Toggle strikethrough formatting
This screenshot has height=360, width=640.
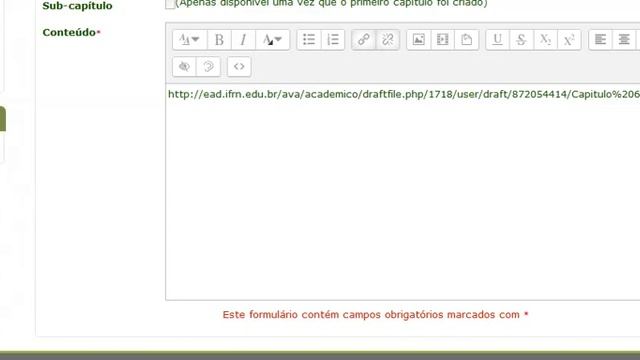[521, 40]
